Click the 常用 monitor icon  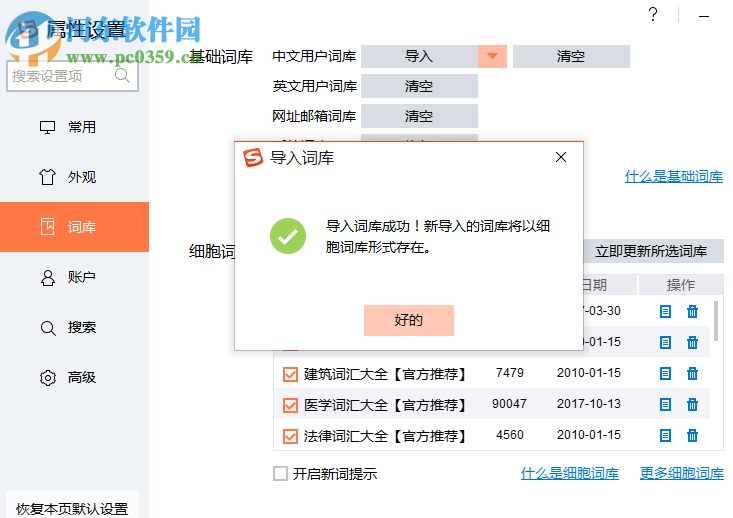47,127
